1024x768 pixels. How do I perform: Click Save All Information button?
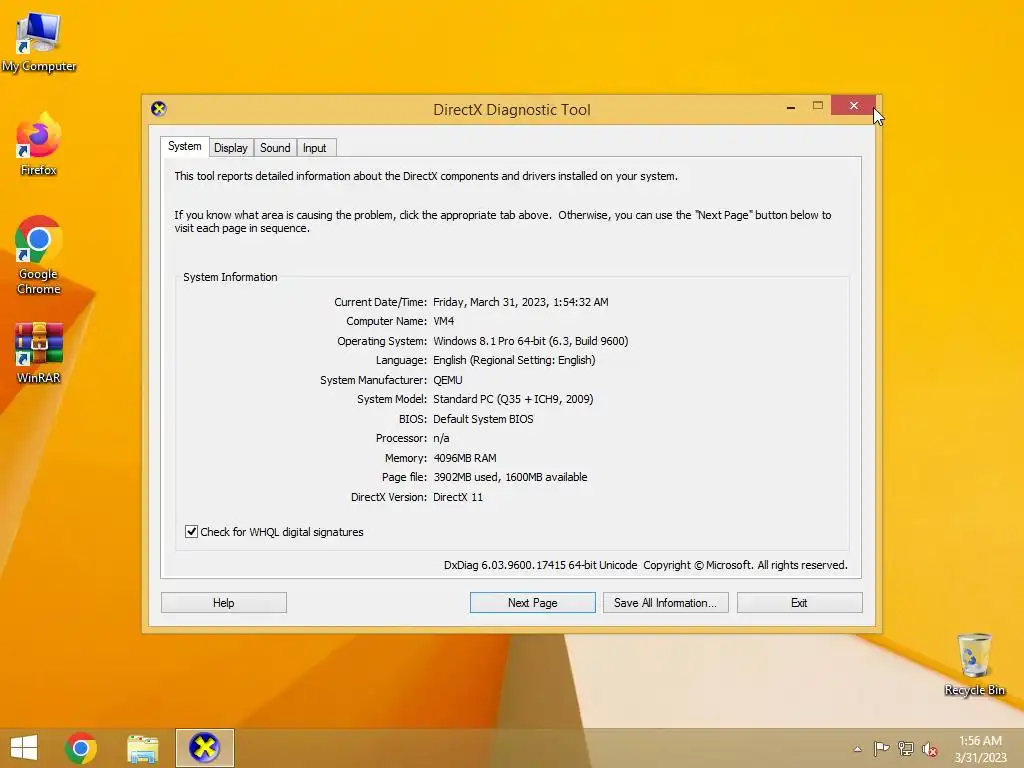665,603
